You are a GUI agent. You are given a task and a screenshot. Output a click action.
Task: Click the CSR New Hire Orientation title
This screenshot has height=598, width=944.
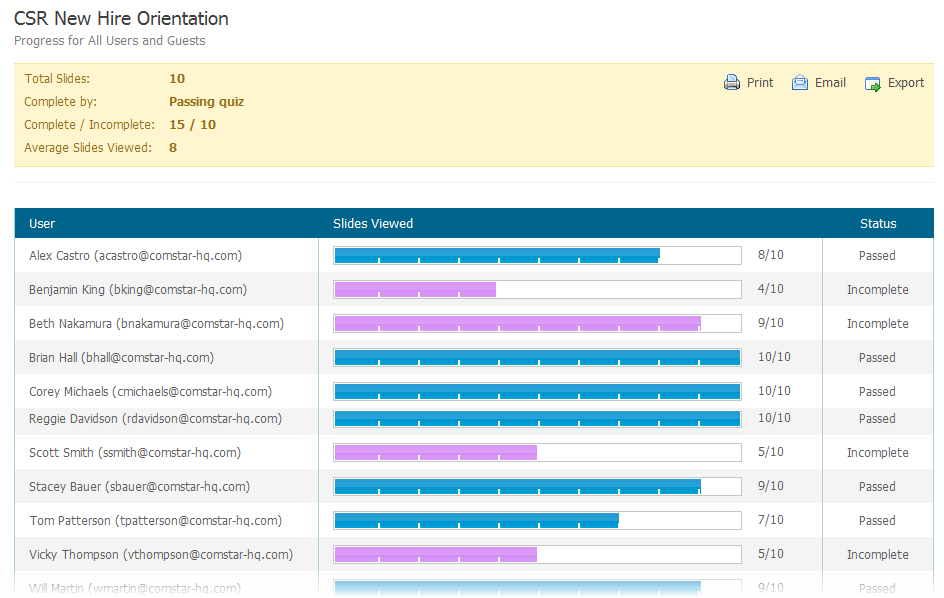[x=121, y=19]
